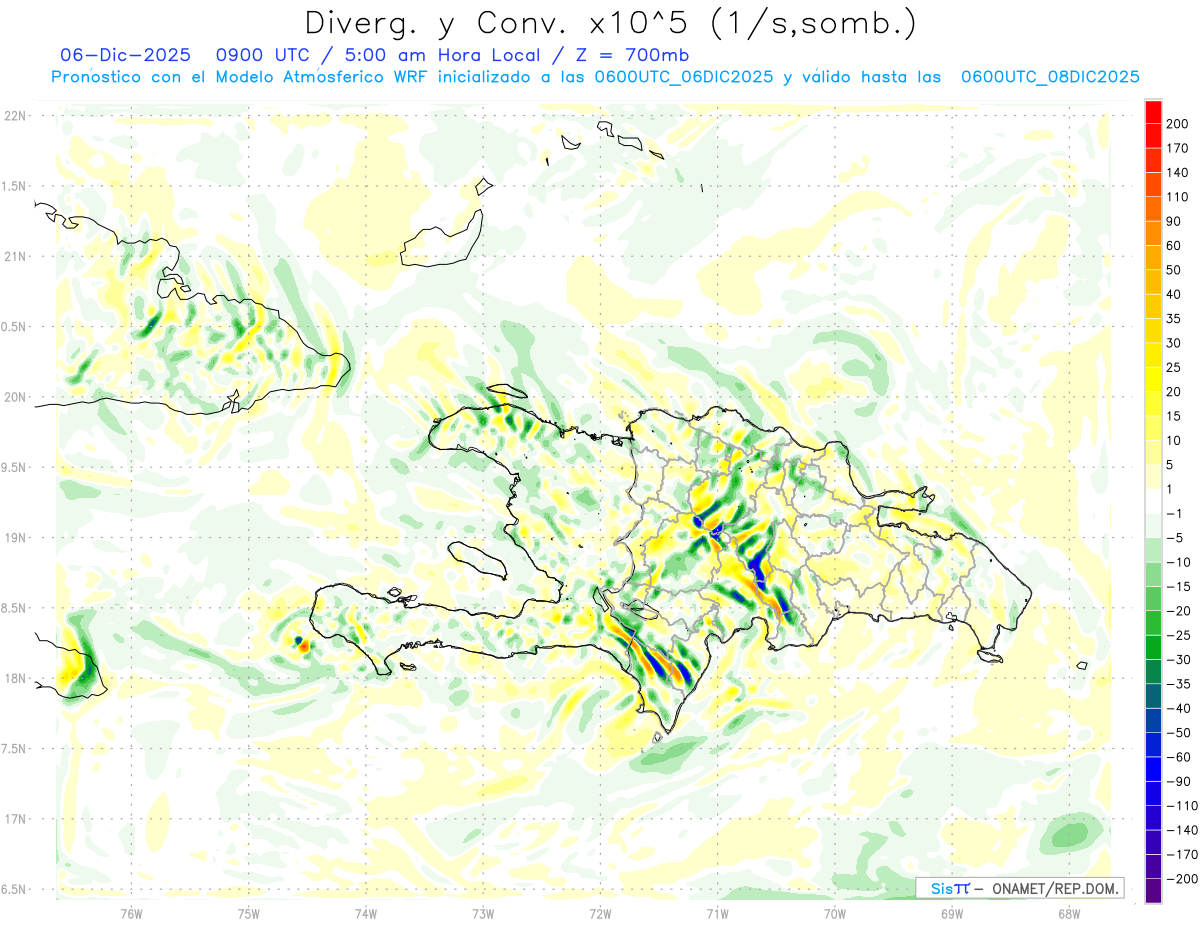
Task: Click the positive colorbar label '15'
Action: click(1174, 416)
